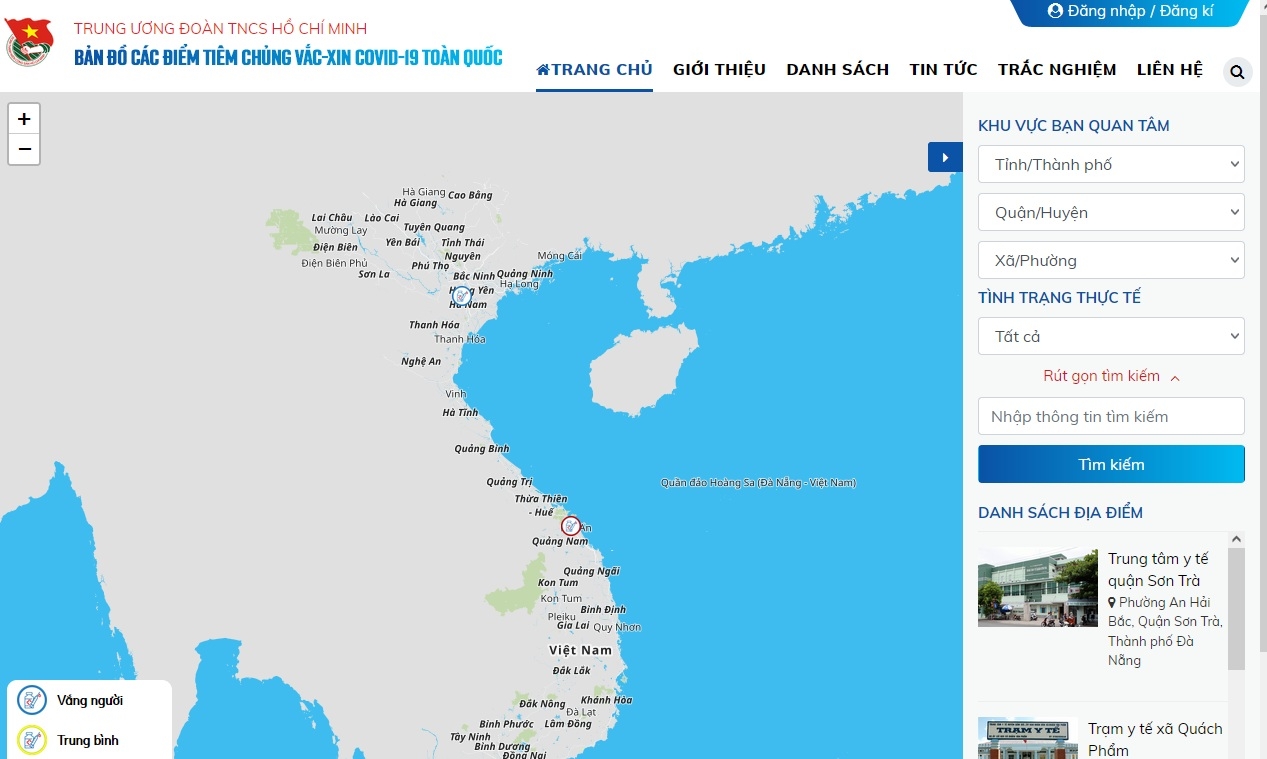
Task: Click the Tìm kiếm button
Action: tap(1111, 464)
